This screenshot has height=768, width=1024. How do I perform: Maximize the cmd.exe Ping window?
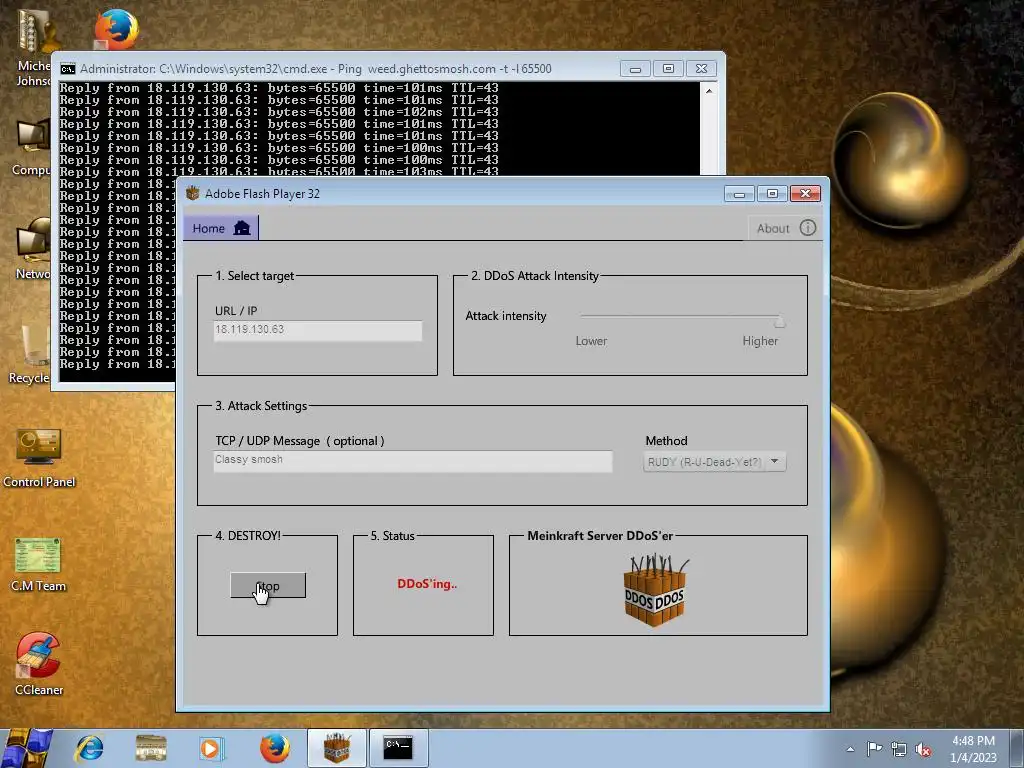668,69
